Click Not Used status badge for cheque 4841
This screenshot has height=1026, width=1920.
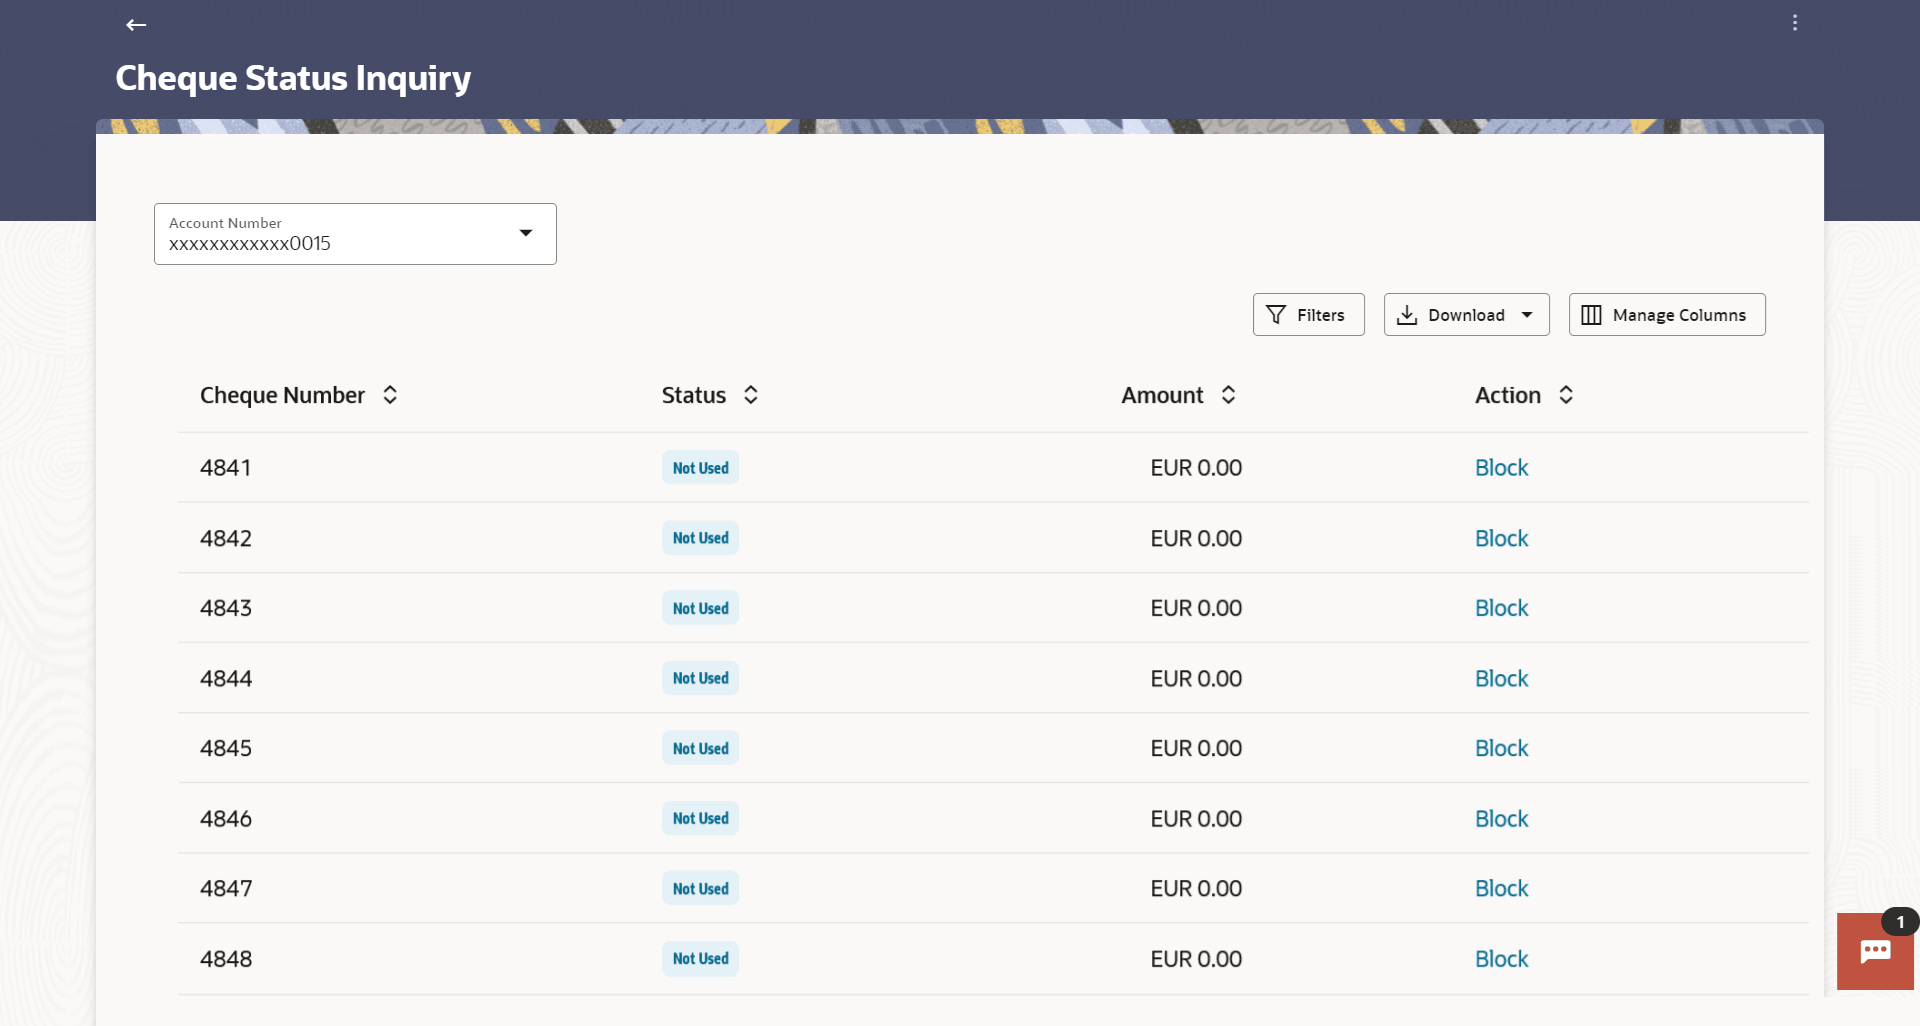tap(700, 468)
